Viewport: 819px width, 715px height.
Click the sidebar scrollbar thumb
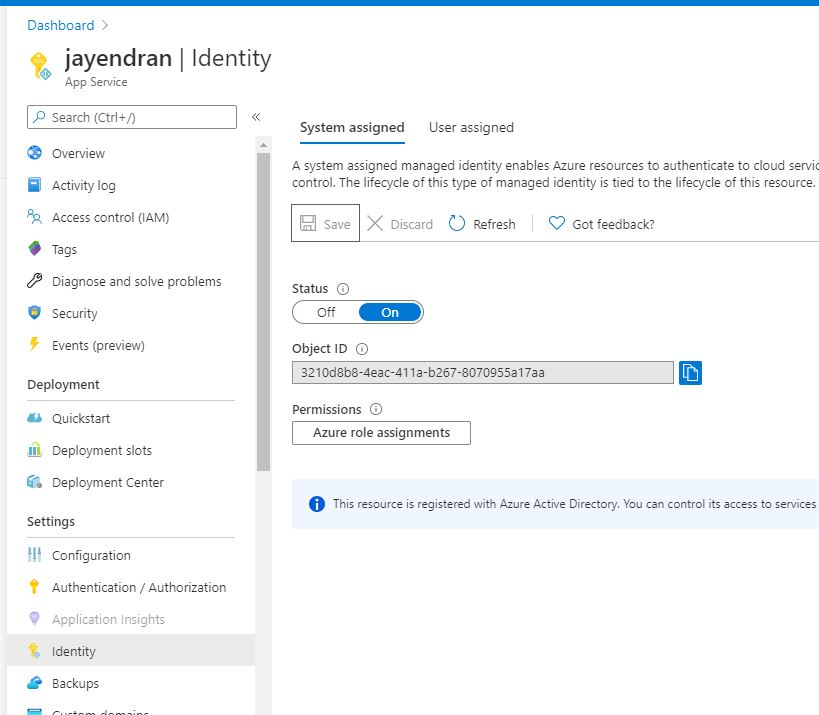tap(263, 312)
